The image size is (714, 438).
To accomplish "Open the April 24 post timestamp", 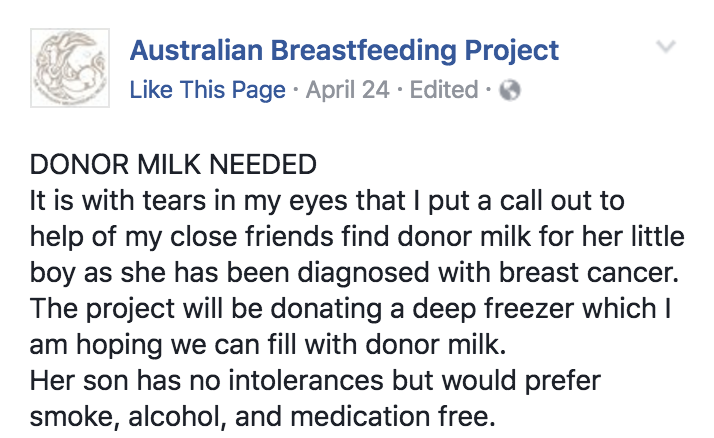I will pos(347,90).
